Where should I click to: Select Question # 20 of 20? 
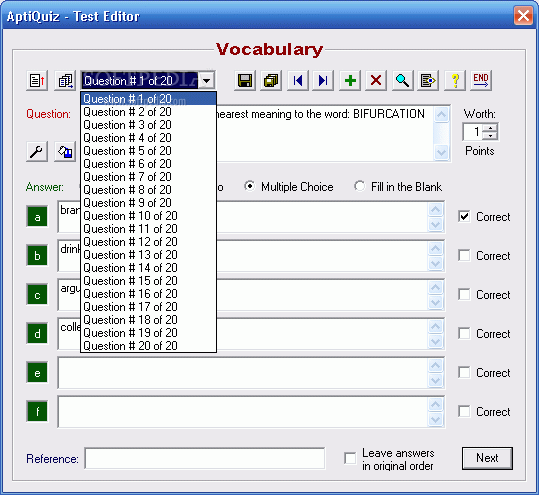pyautogui.click(x=148, y=346)
